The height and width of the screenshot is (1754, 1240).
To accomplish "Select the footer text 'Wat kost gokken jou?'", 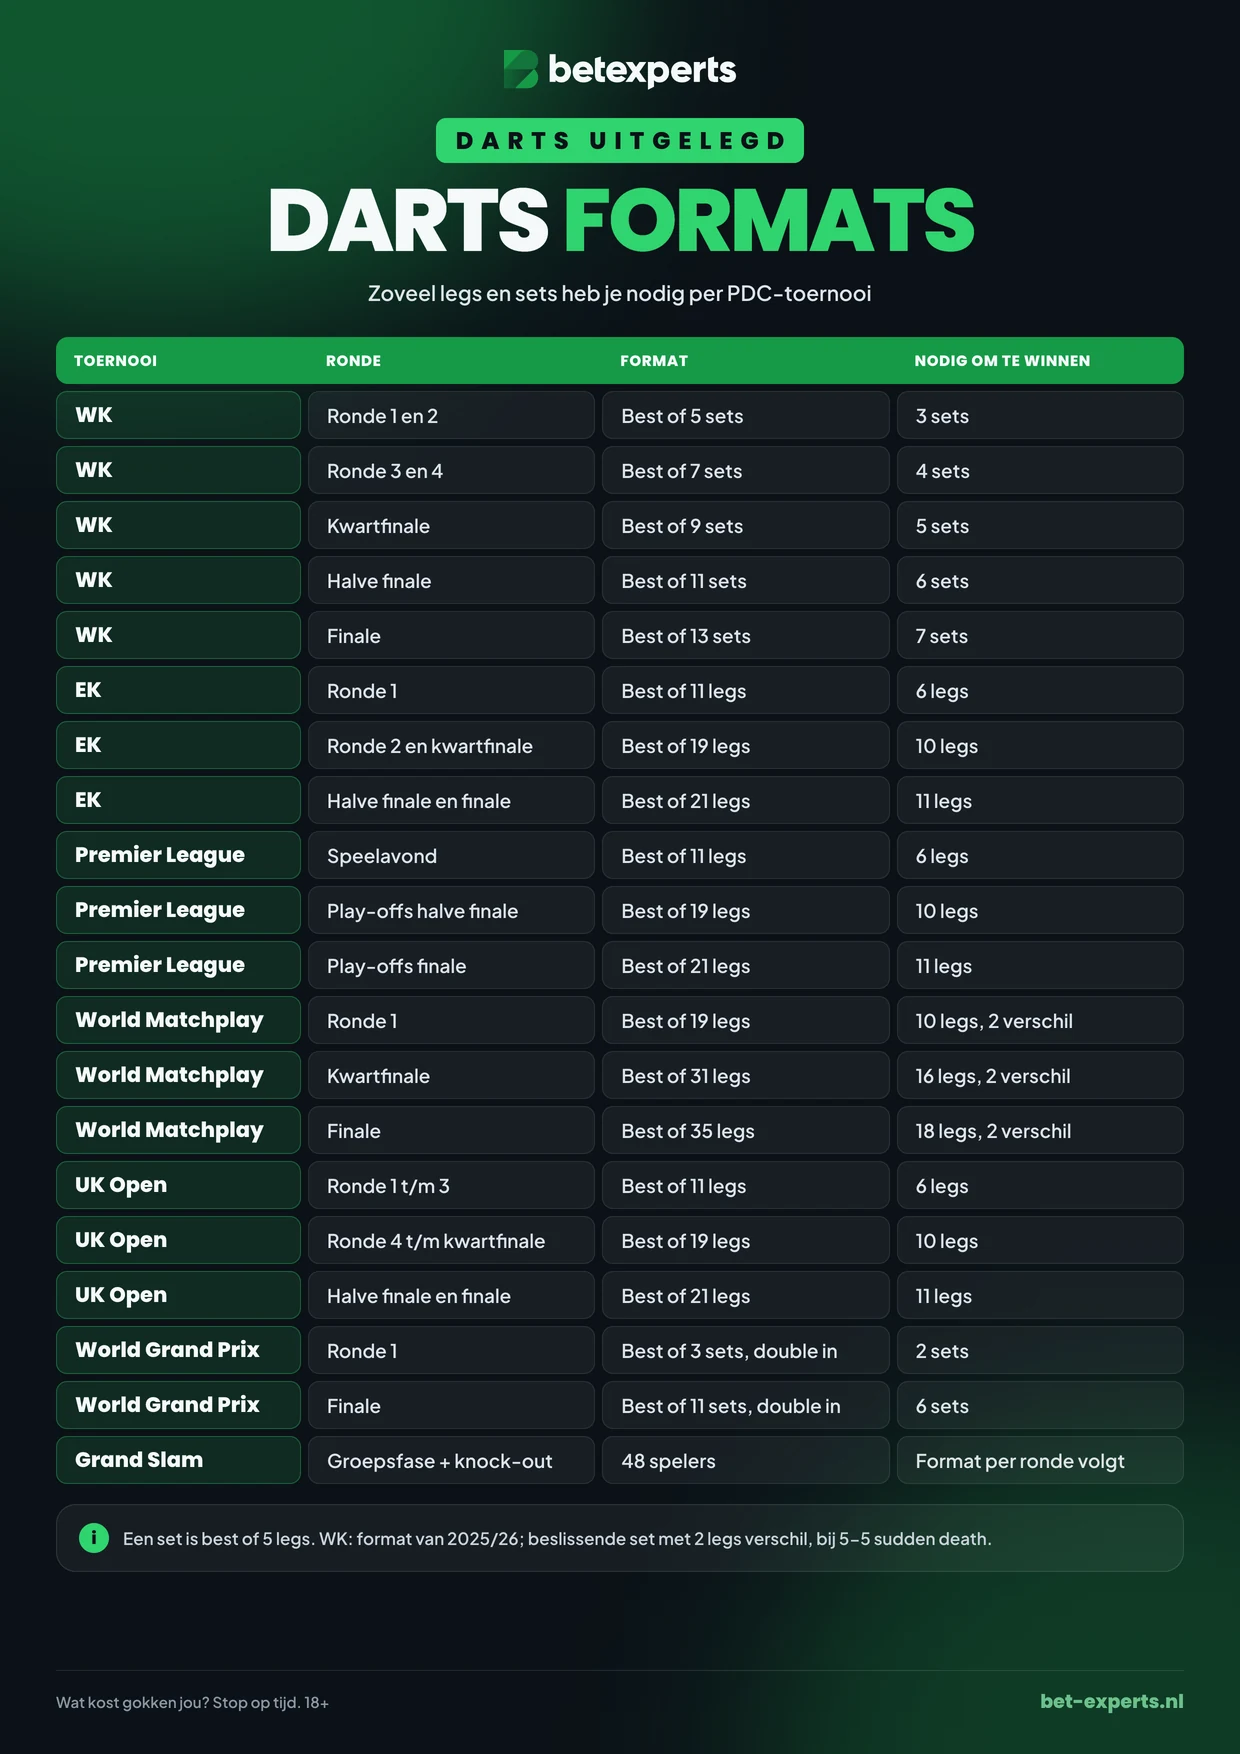I will (x=132, y=1702).
